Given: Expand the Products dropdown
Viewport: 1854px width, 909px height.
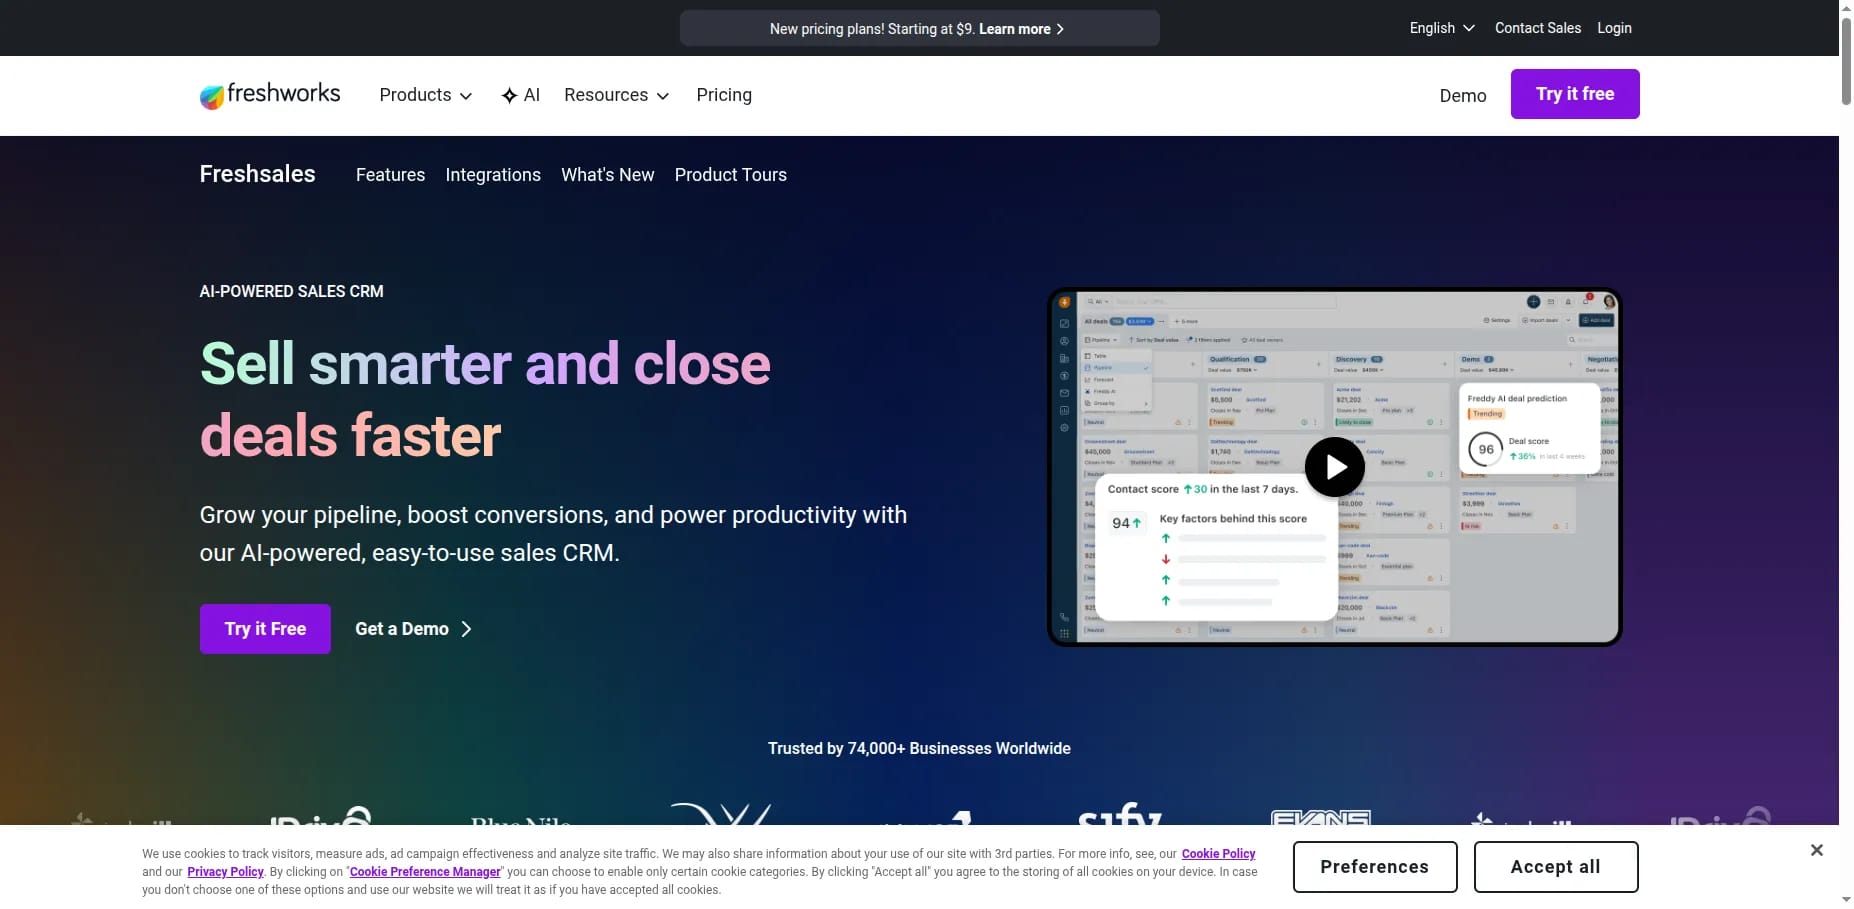Looking at the screenshot, I should coord(425,95).
